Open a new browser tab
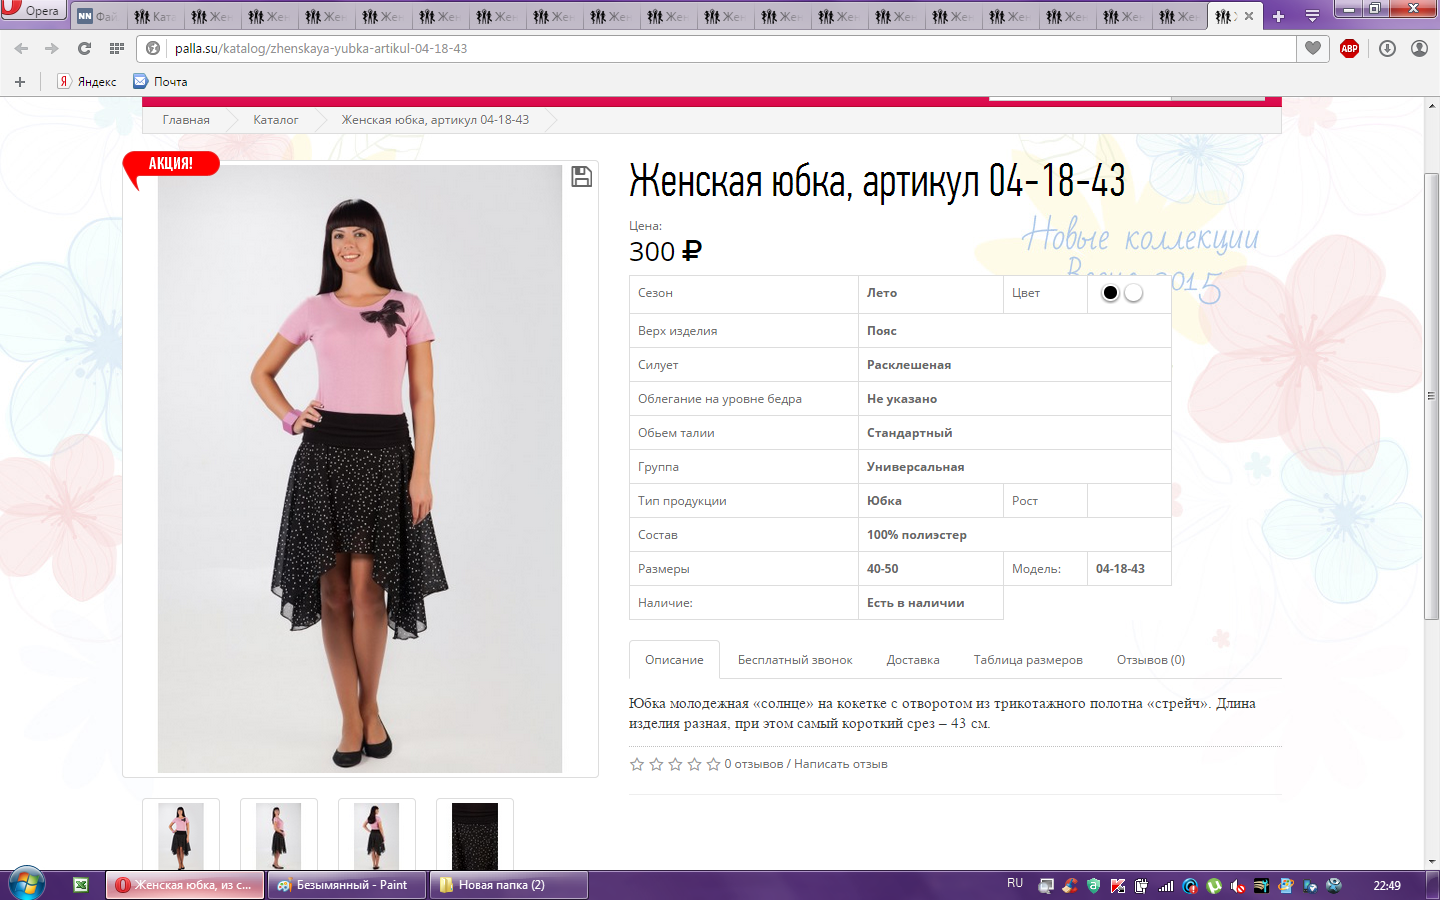 coord(1278,16)
